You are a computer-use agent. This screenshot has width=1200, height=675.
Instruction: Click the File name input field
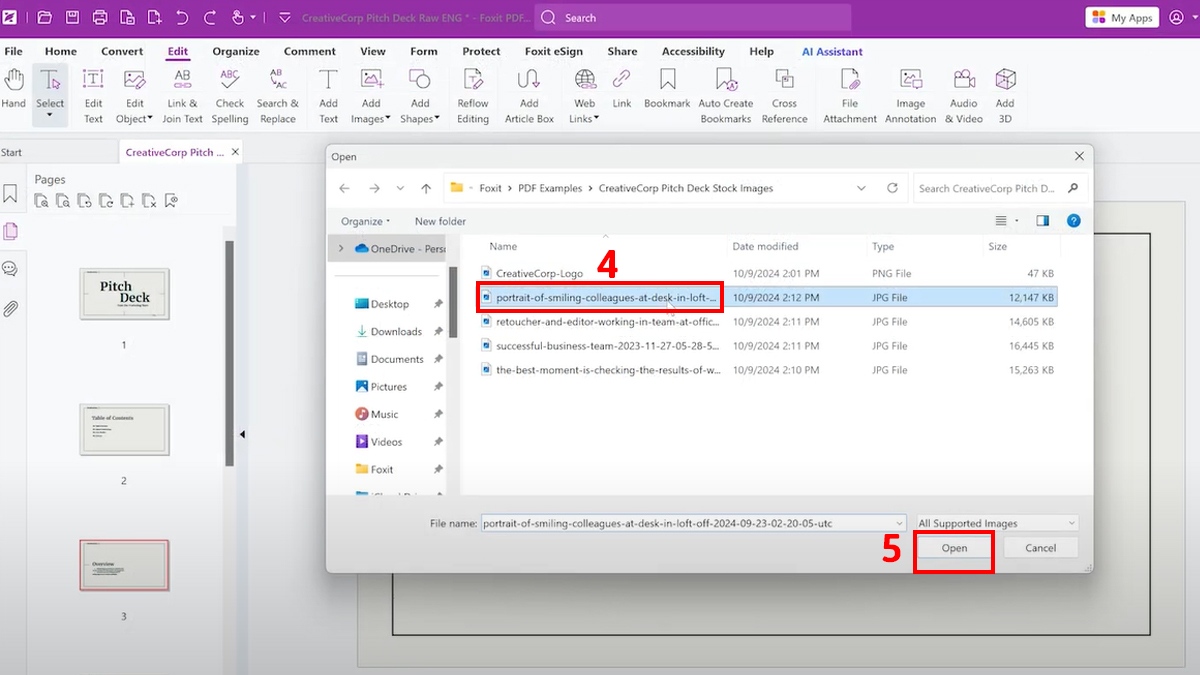click(692, 523)
